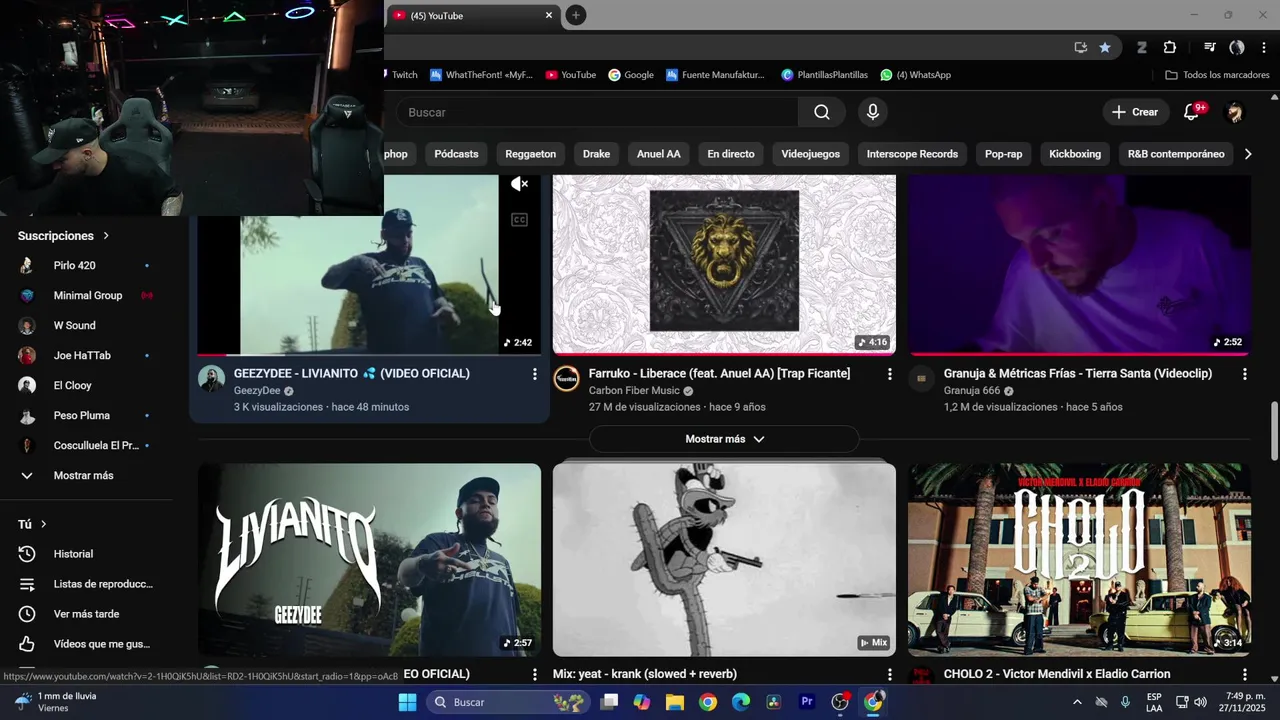
Task: Show hidden system tray icons
Action: (1077, 702)
